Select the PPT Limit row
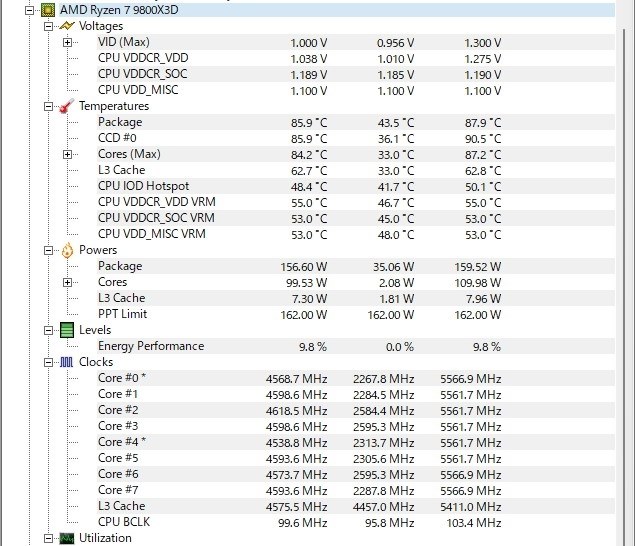The width and height of the screenshot is (635, 546). click(356, 314)
